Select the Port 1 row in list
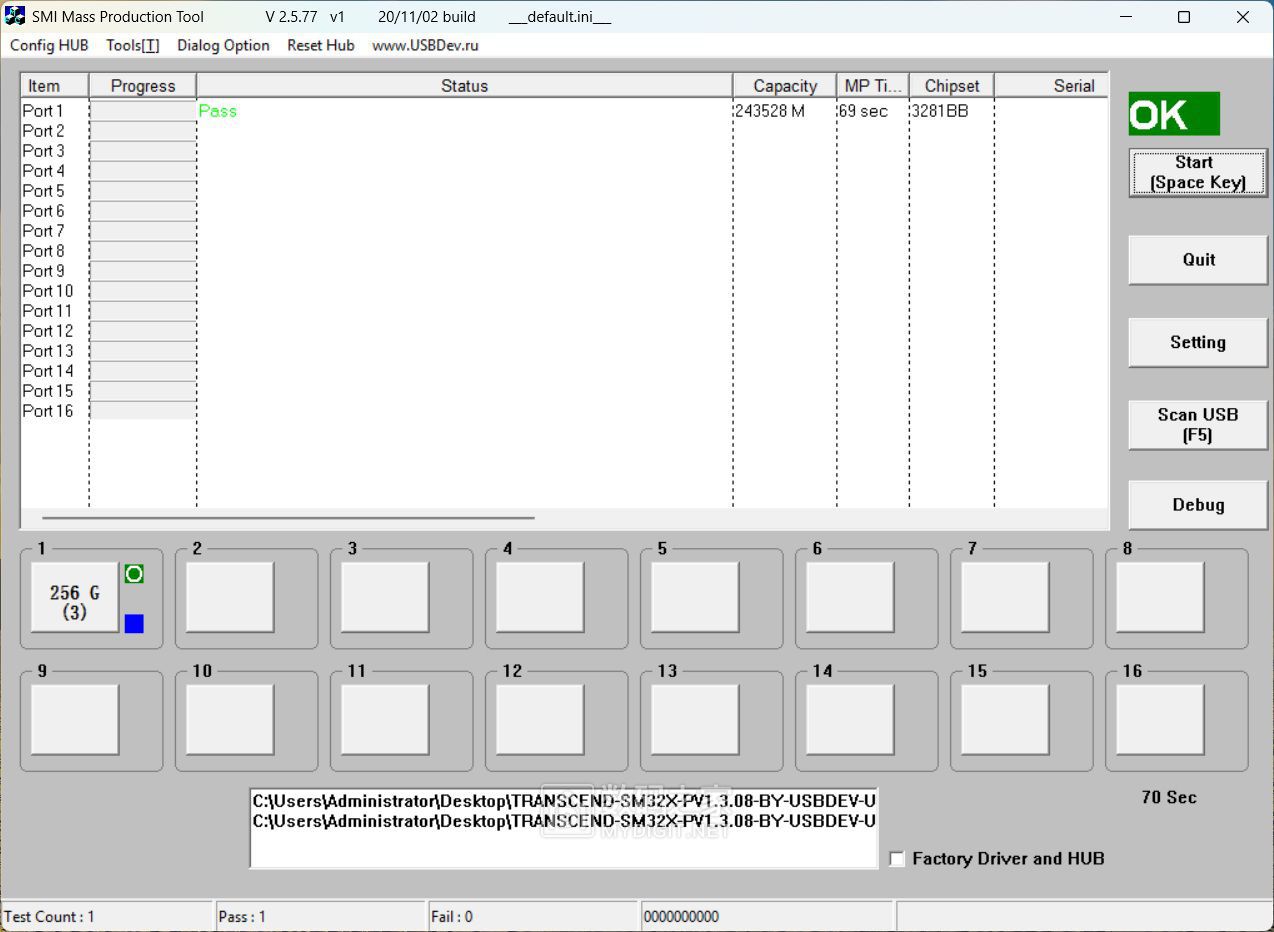This screenshot has height=932, width=1274. [x=43, y=111]
